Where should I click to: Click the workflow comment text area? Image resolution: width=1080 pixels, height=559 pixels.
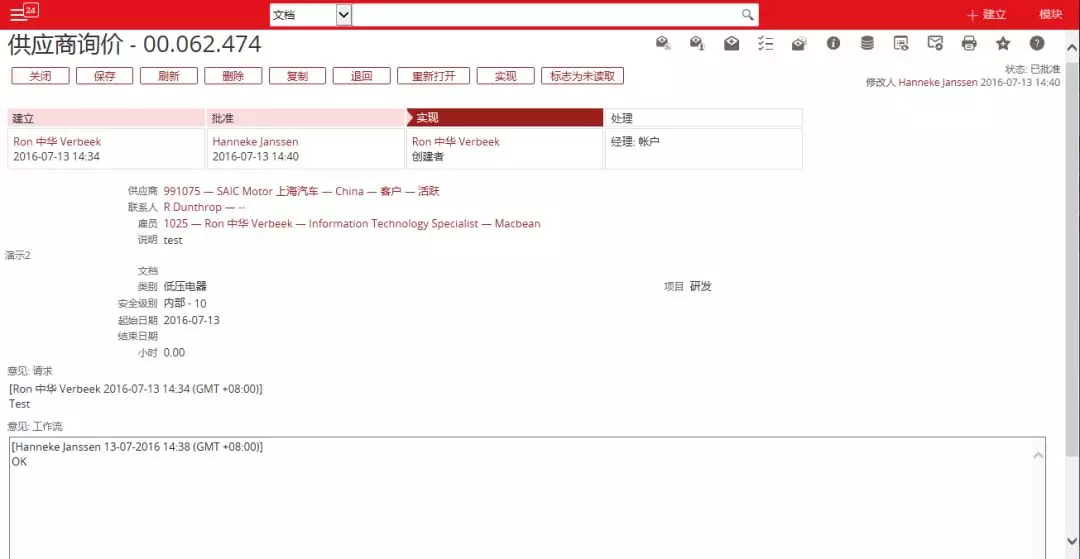pyautogui.click(x=520, y=500)
